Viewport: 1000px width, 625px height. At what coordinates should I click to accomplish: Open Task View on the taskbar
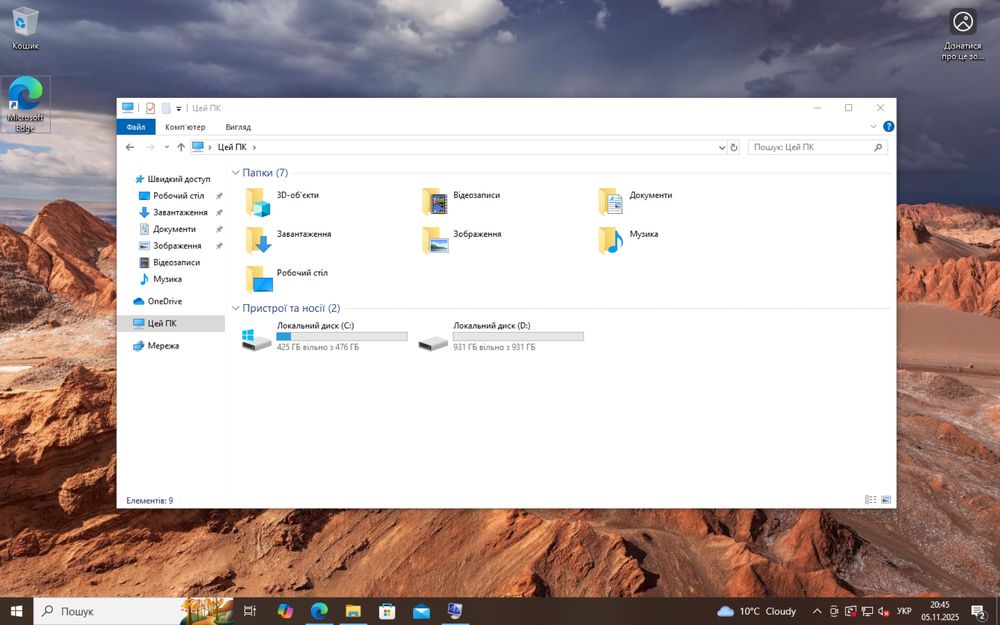coord(250,611)
